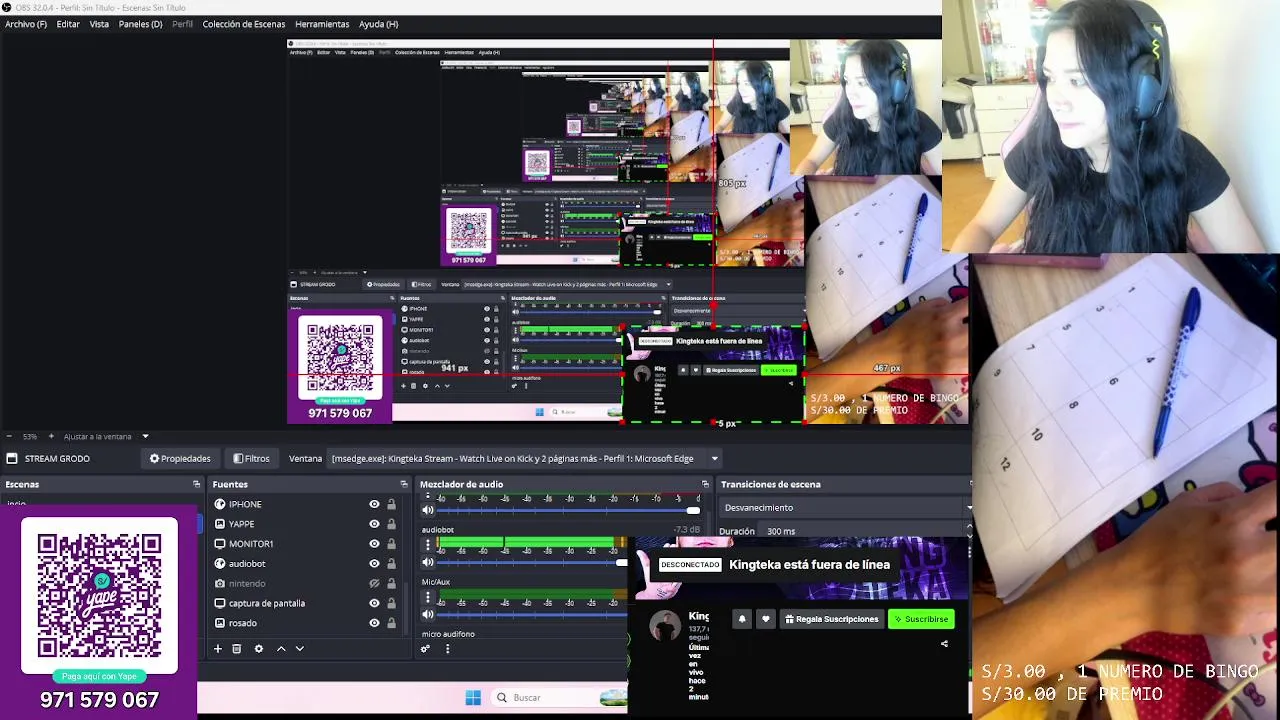Click the audiobot browser source icon
The width and height of the screenshot is (1280, 720).
click(x=220, y=564)
